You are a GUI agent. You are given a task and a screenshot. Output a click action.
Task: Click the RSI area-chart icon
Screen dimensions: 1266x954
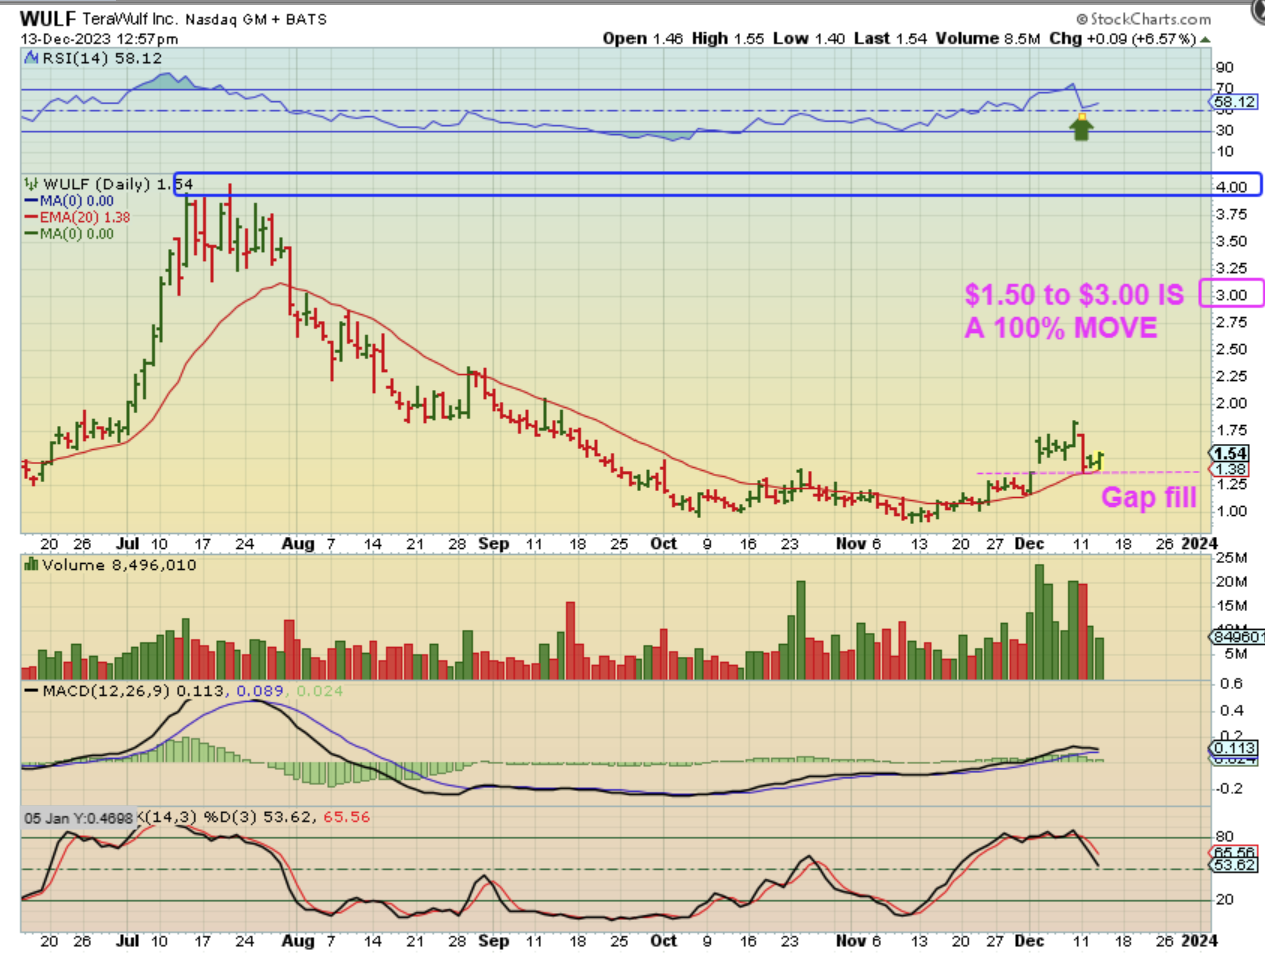coord(31,58)
